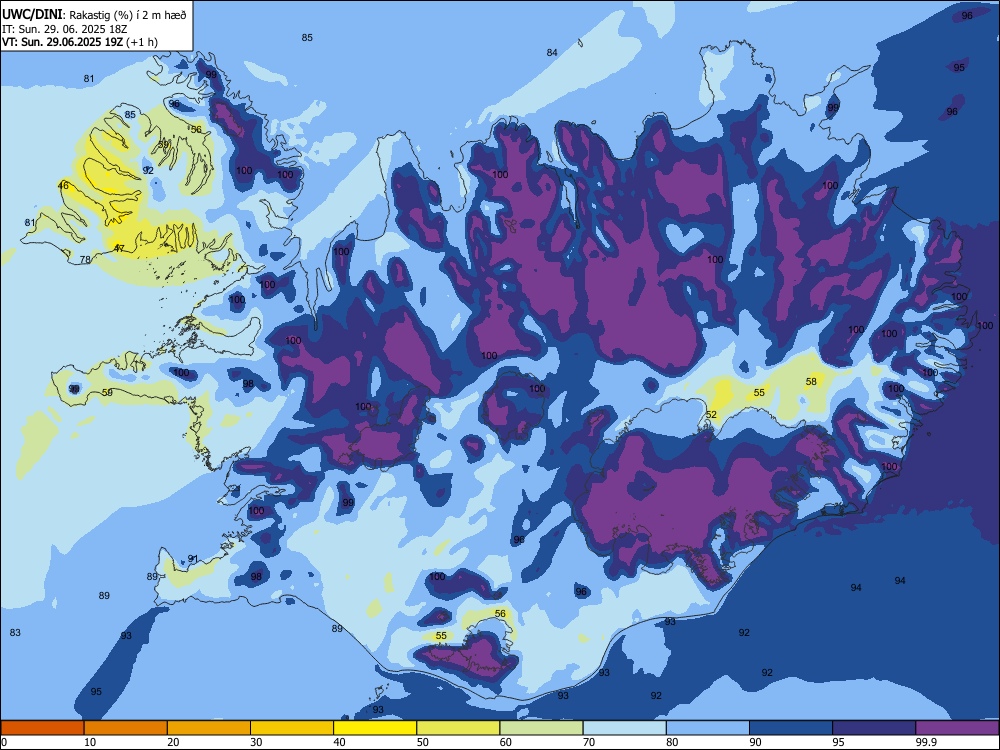Click the IT initial time line 18Z

[x=64, y=29]
